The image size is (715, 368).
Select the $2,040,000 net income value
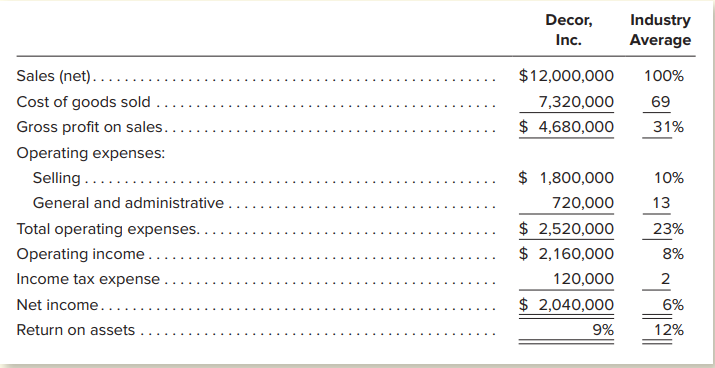[566, 305]
